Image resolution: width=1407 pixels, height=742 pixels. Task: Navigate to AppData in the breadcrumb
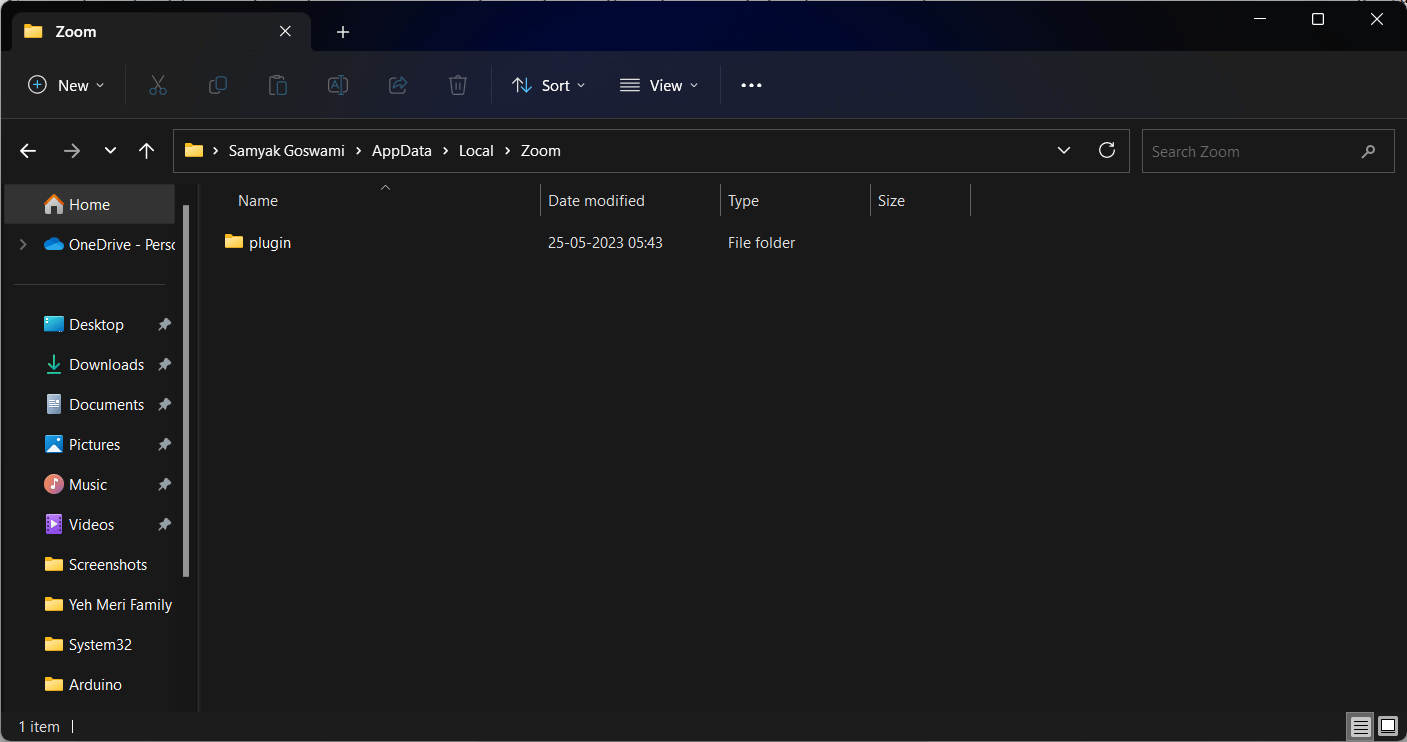coord(401,151)
